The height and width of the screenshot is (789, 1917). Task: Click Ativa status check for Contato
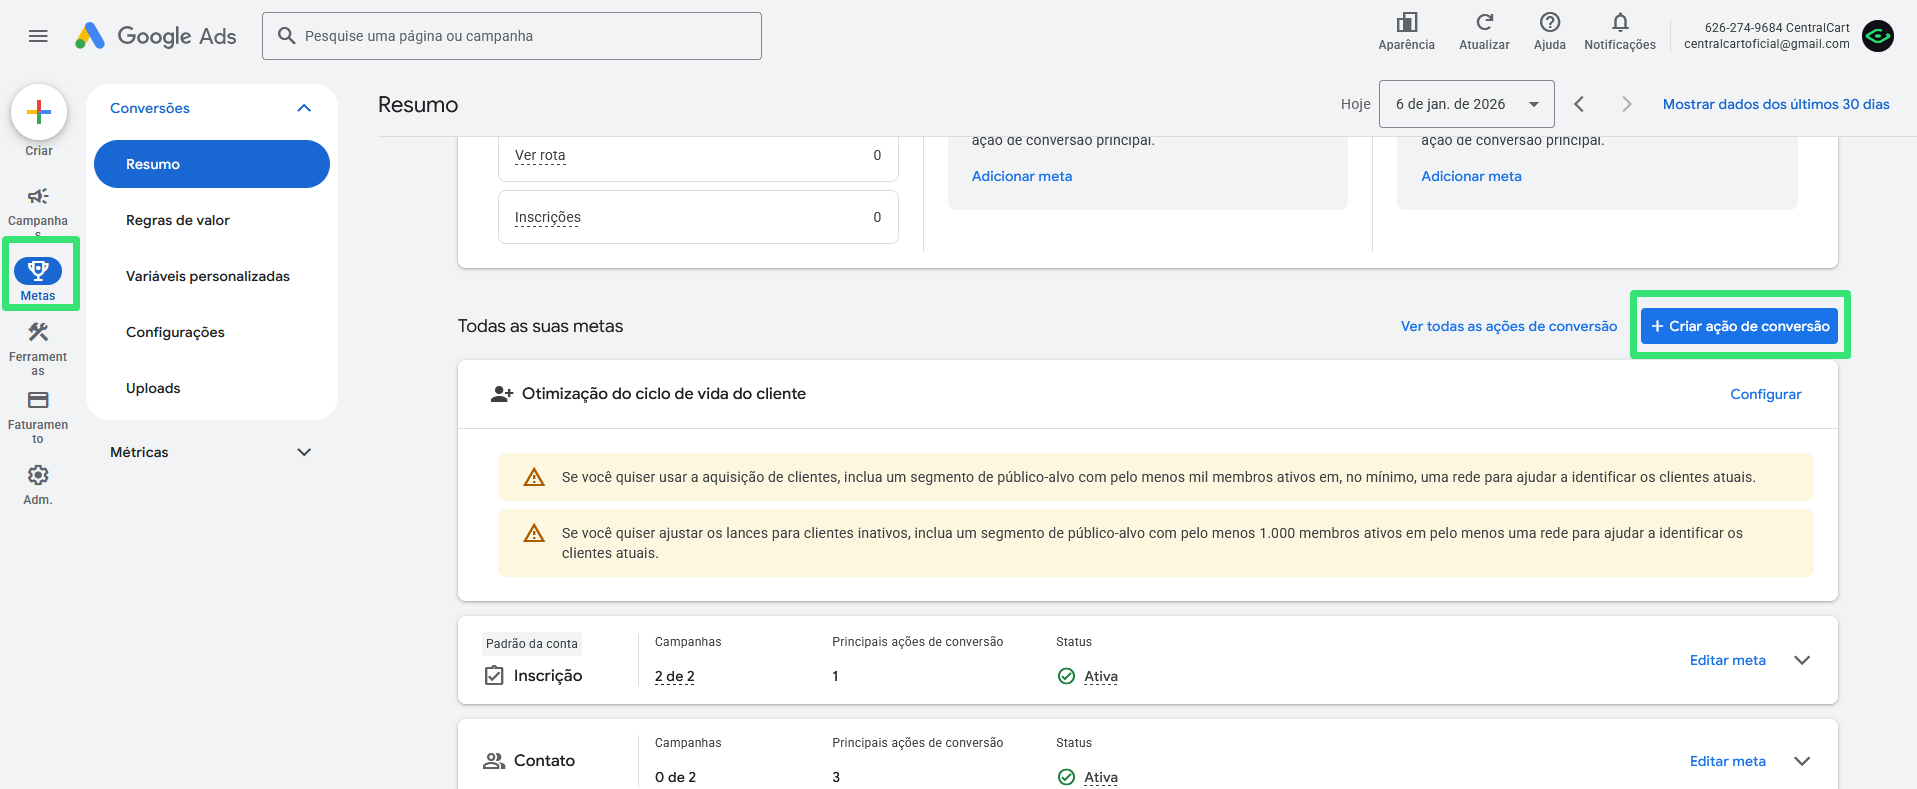[1066, 777]
